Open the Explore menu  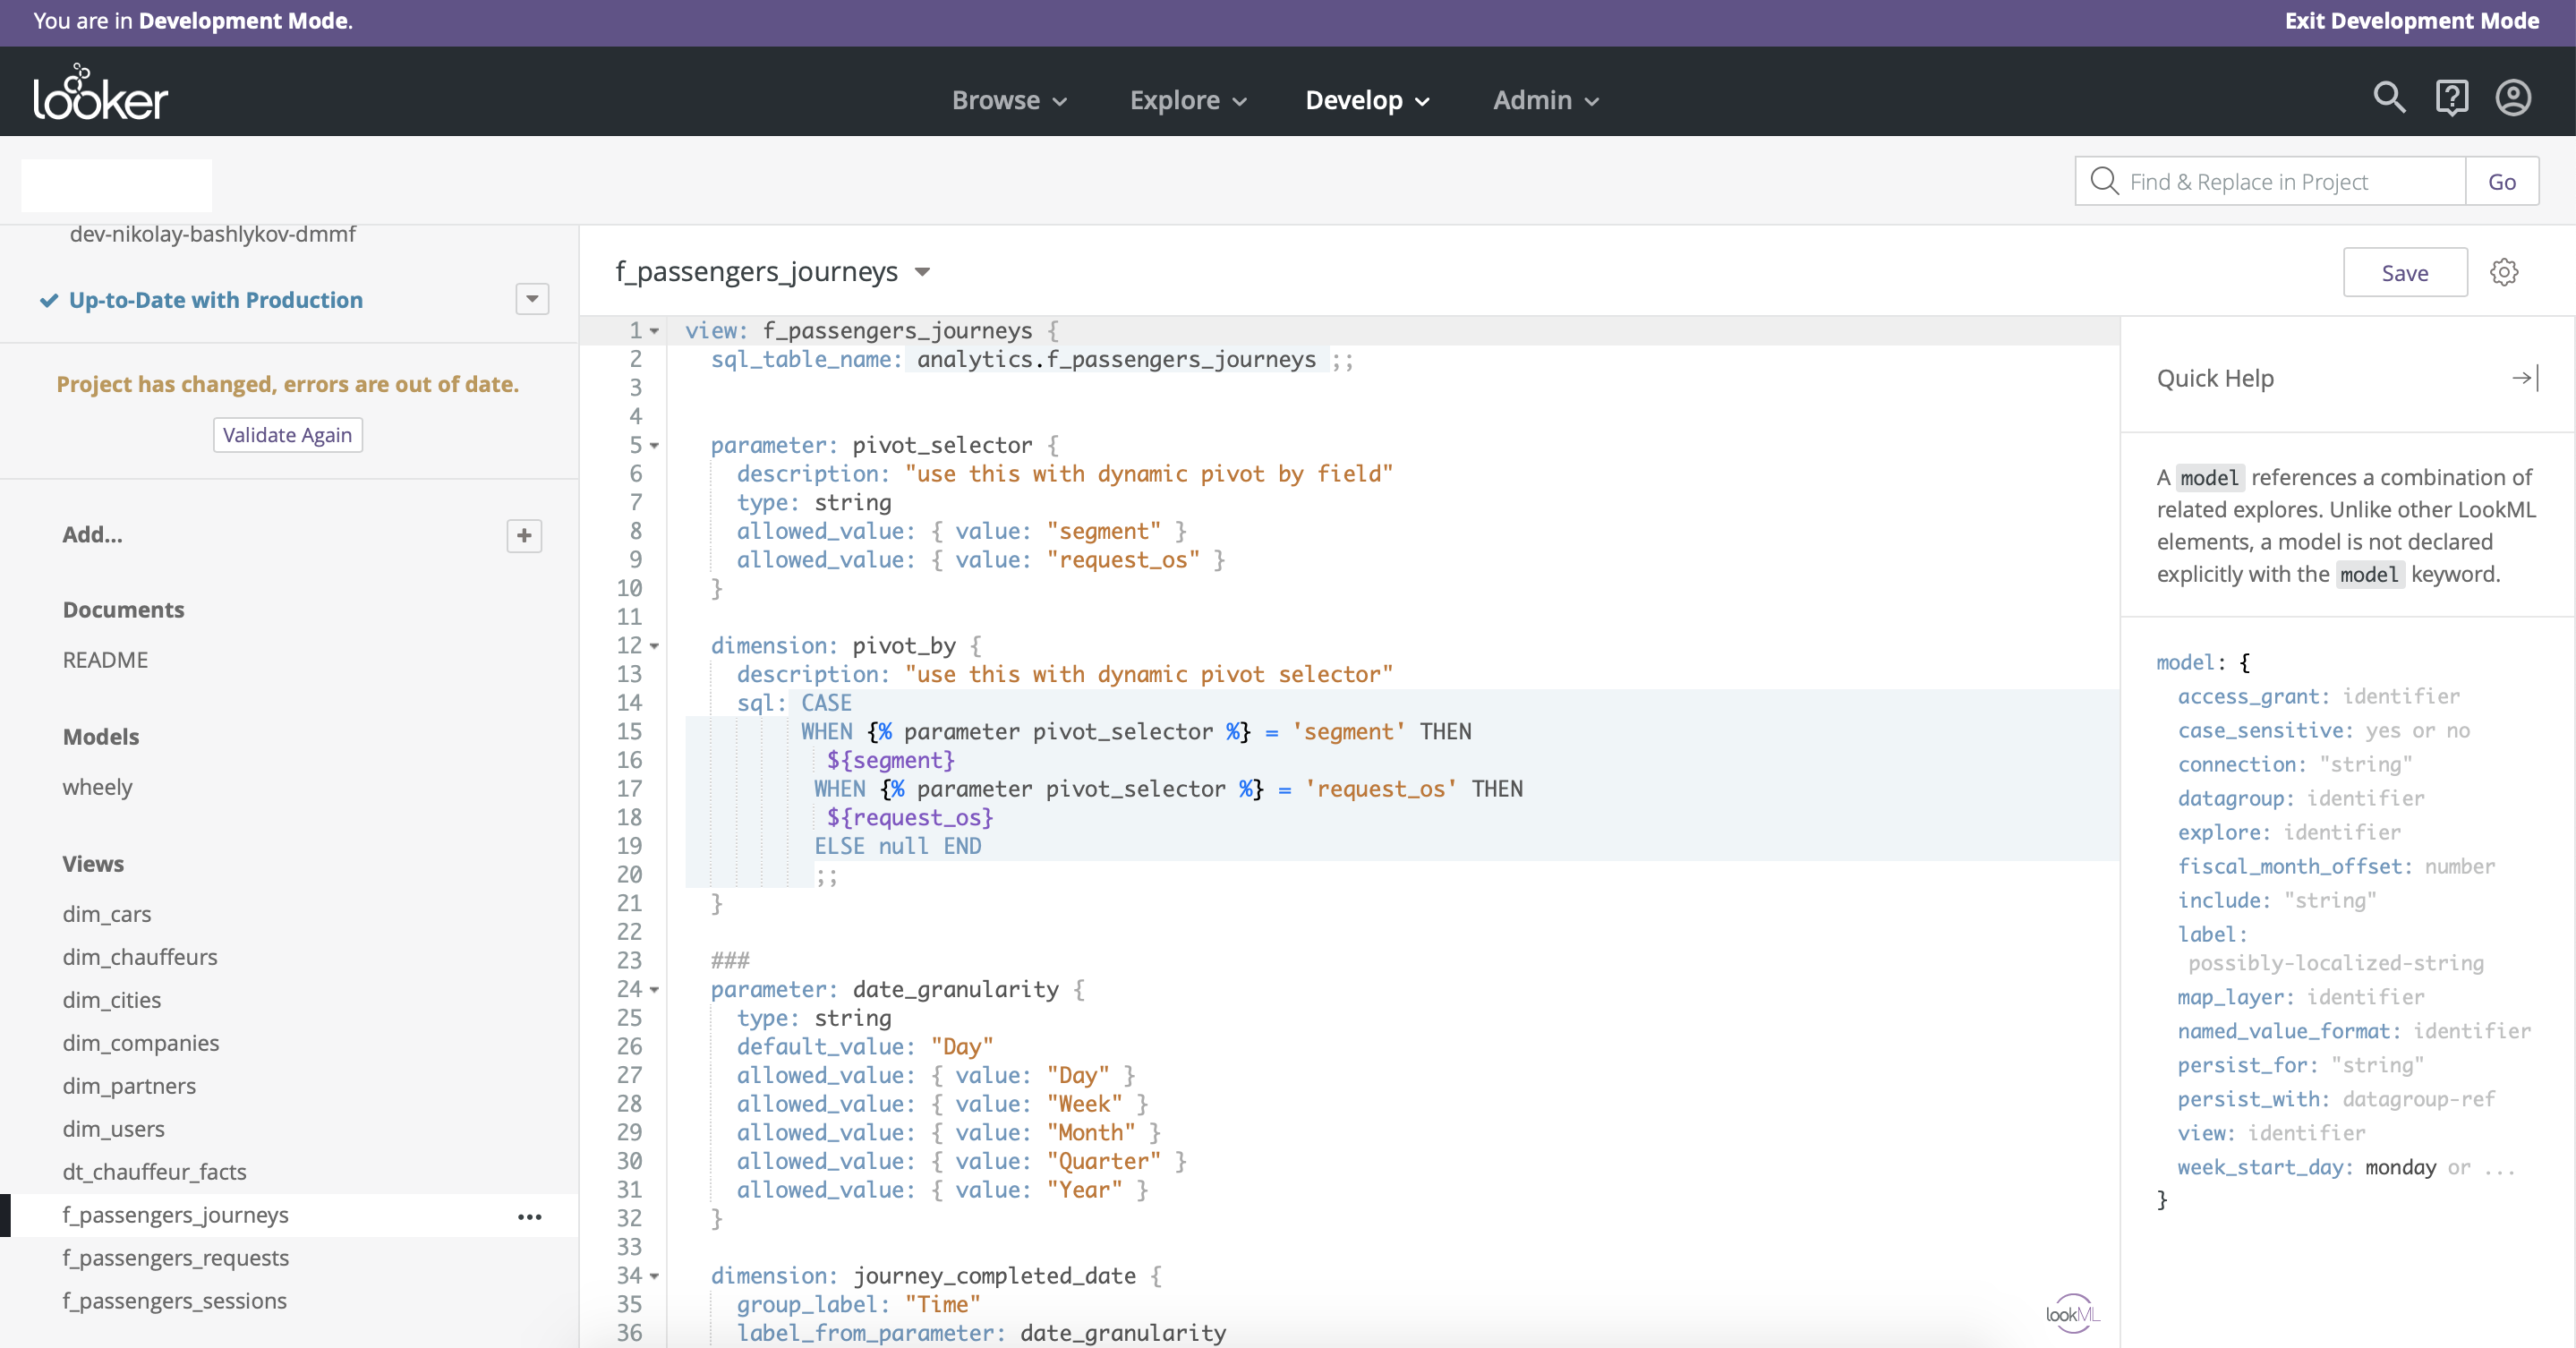point(1187,100)
